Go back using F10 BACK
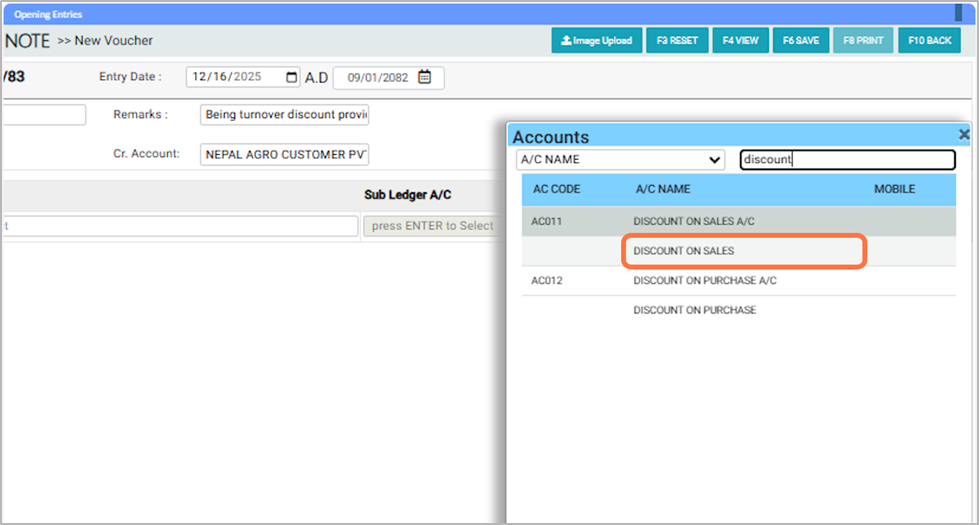 929,41
